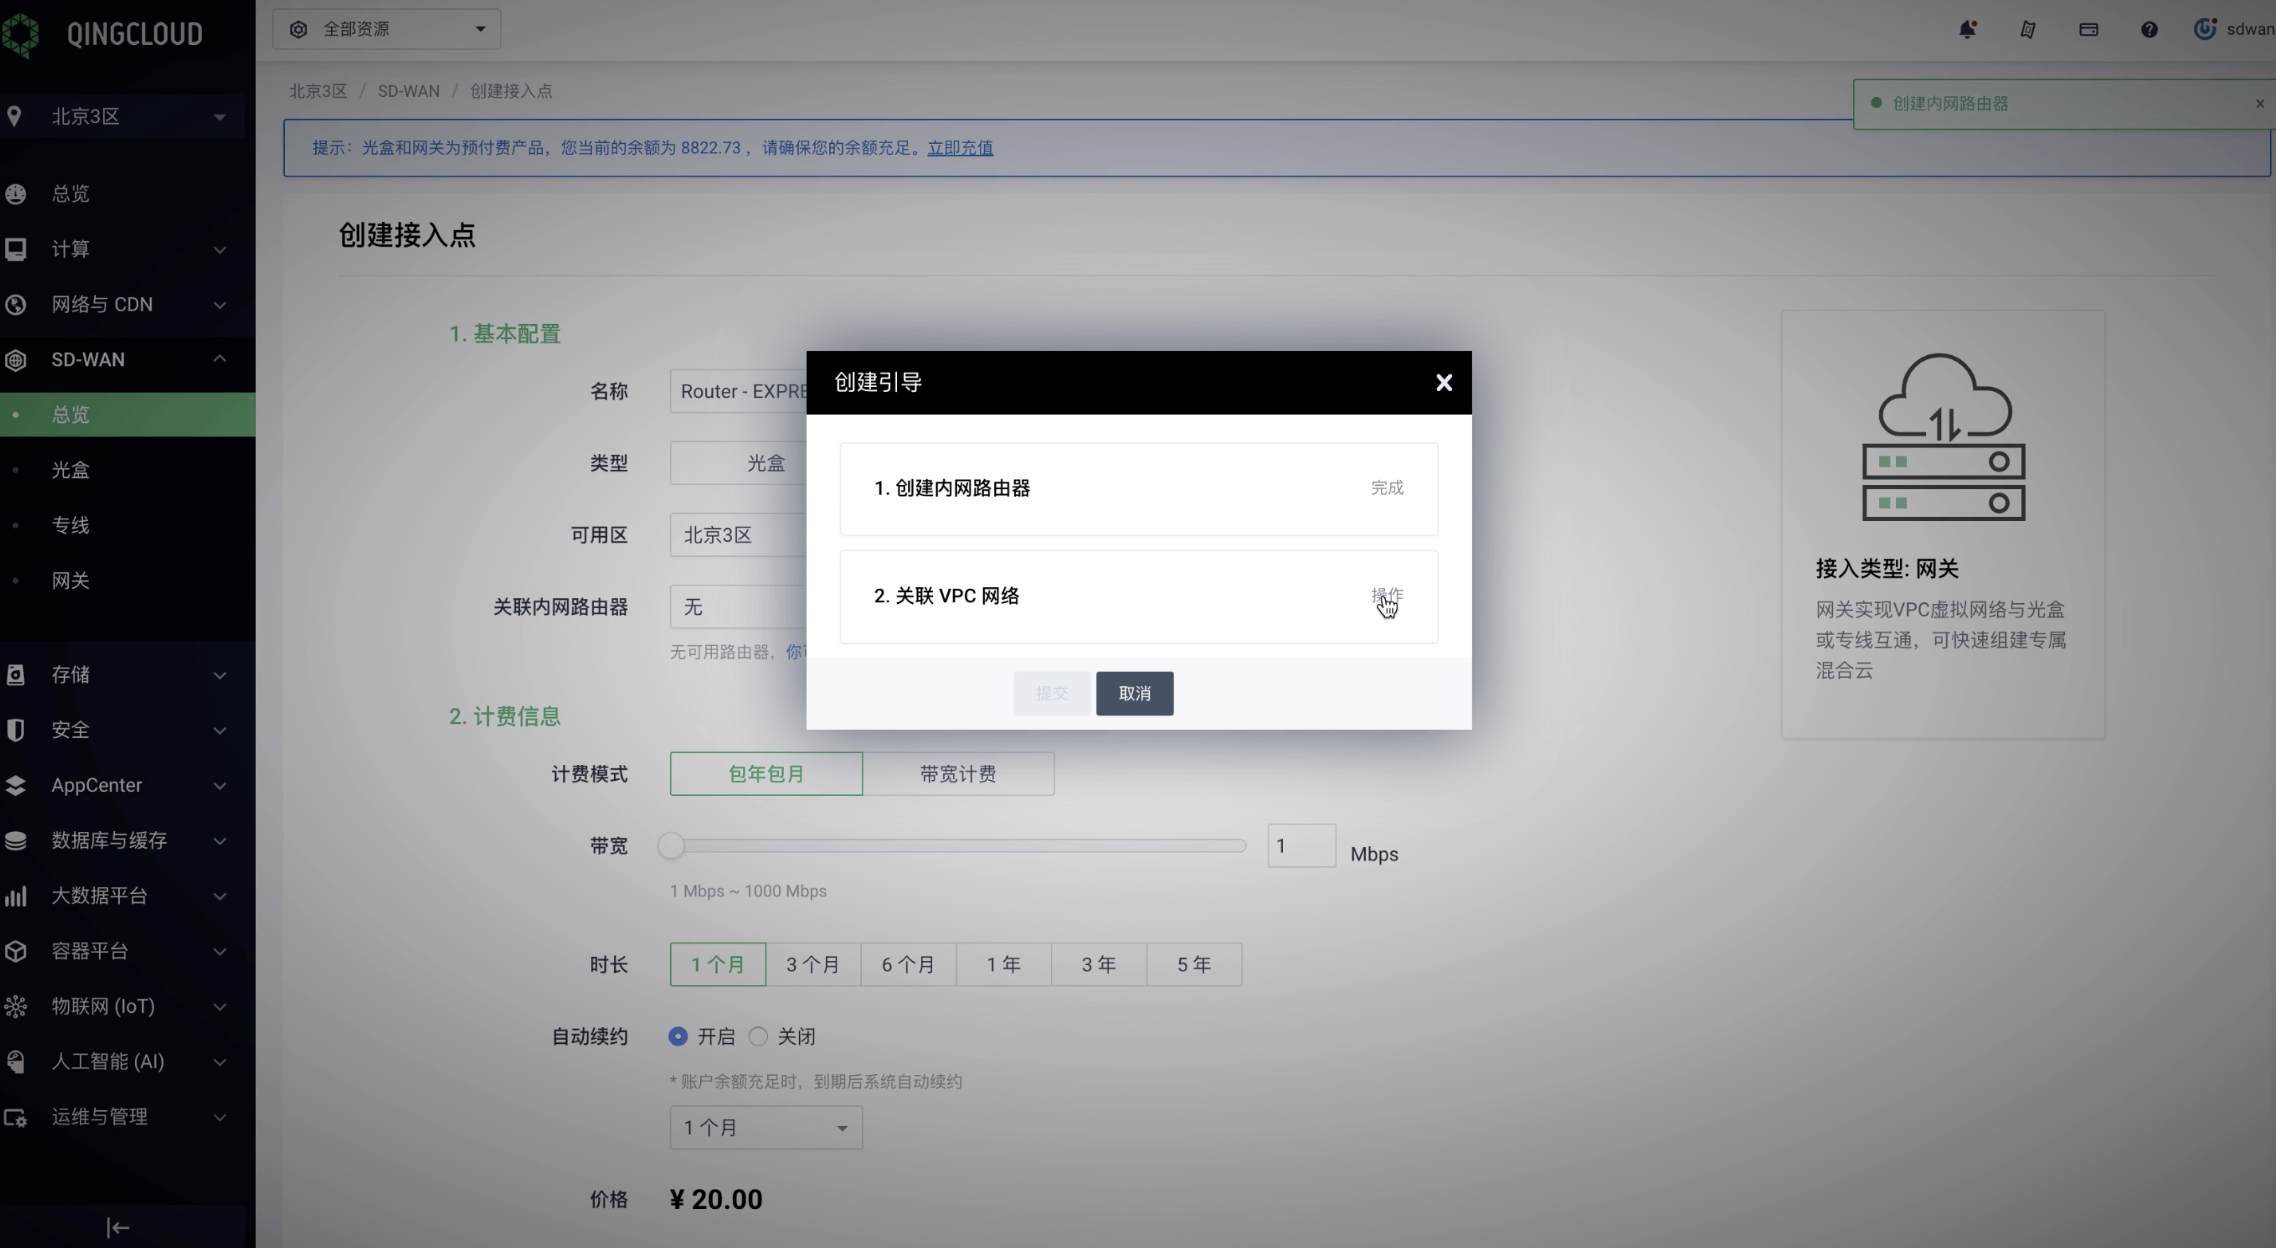The height and width of the screenshot is (1248, 2276).
Task: Select 3 个月 duration option
Action: click(x=813, y=964)
